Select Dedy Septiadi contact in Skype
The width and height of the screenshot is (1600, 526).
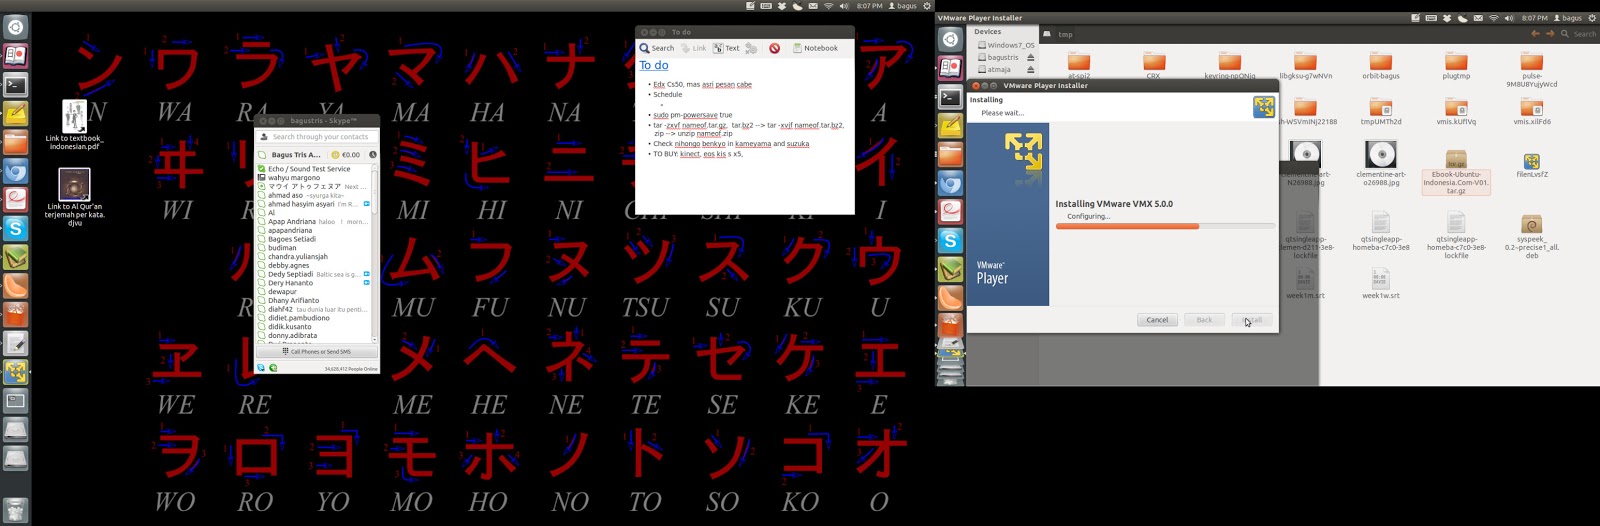point(314,274)
